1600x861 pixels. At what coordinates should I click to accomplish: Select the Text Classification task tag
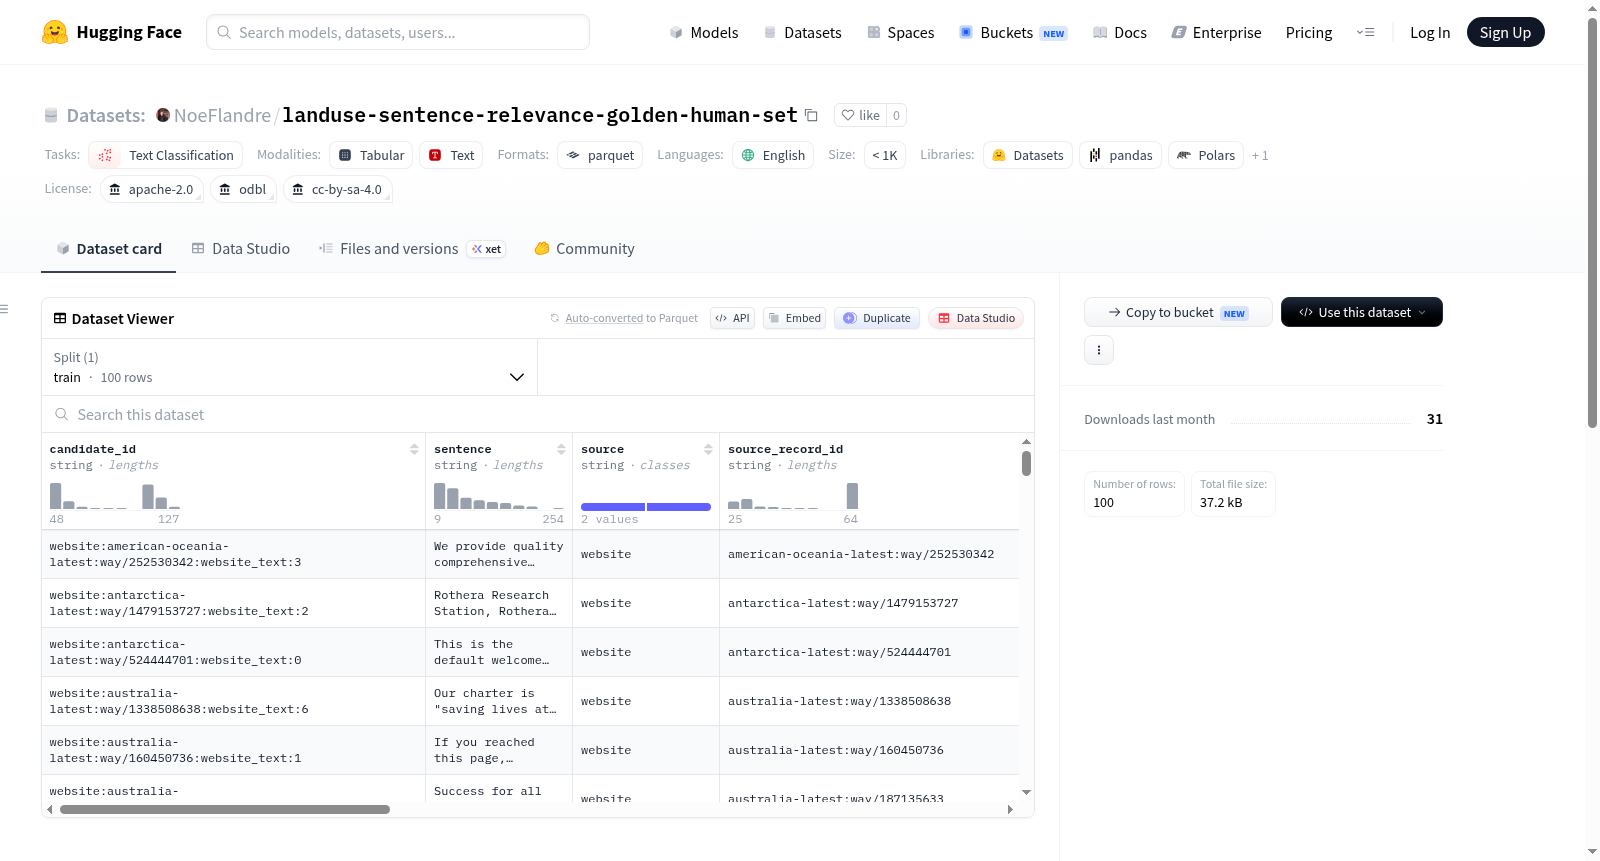pos(166,155)
